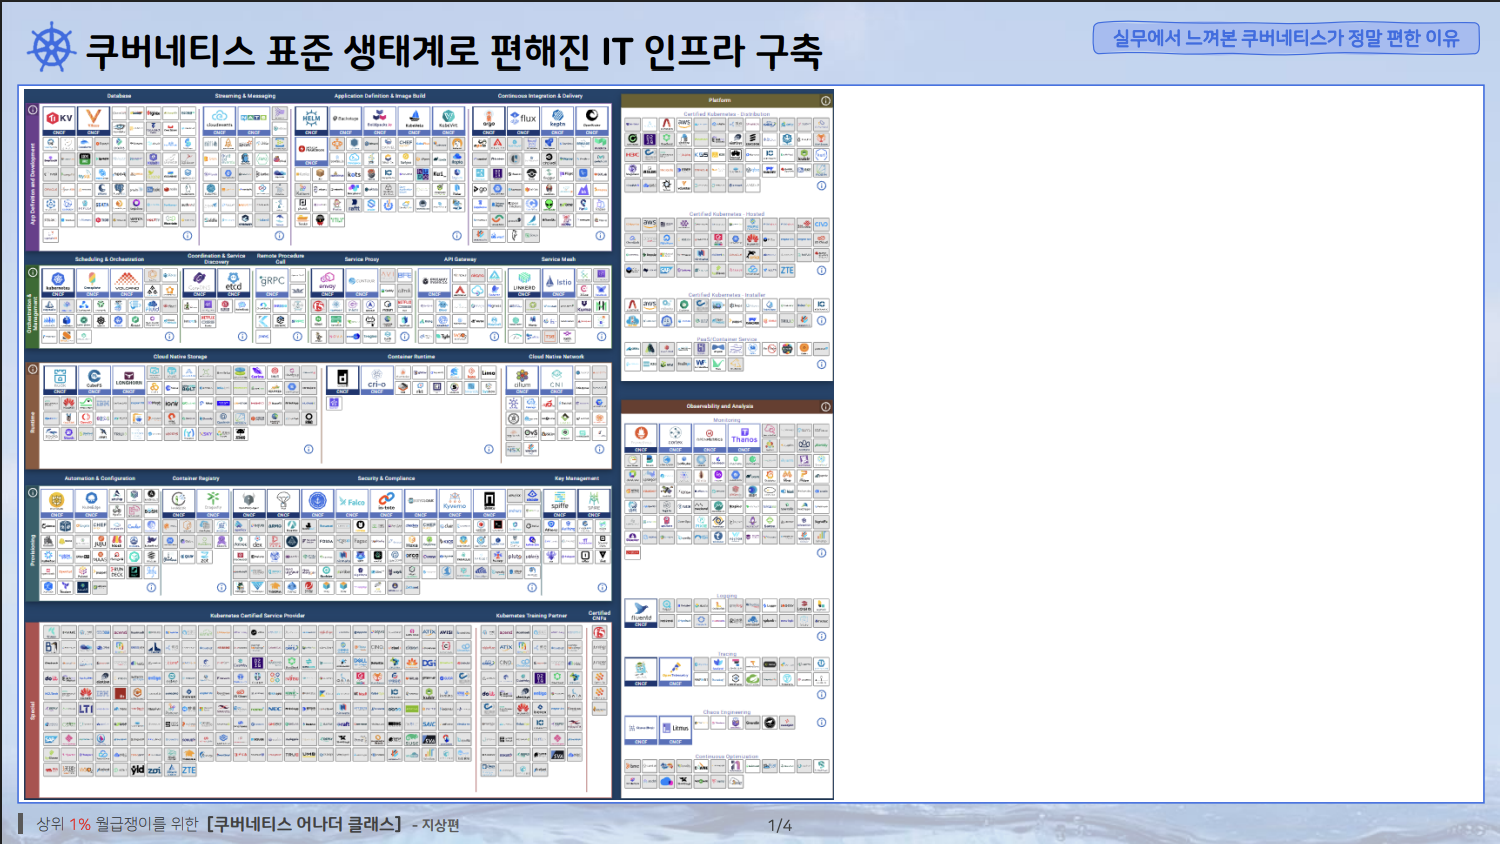
Task: Open the Kubernetes card in Scheduling & Orchestration
Action: (58, 283)
